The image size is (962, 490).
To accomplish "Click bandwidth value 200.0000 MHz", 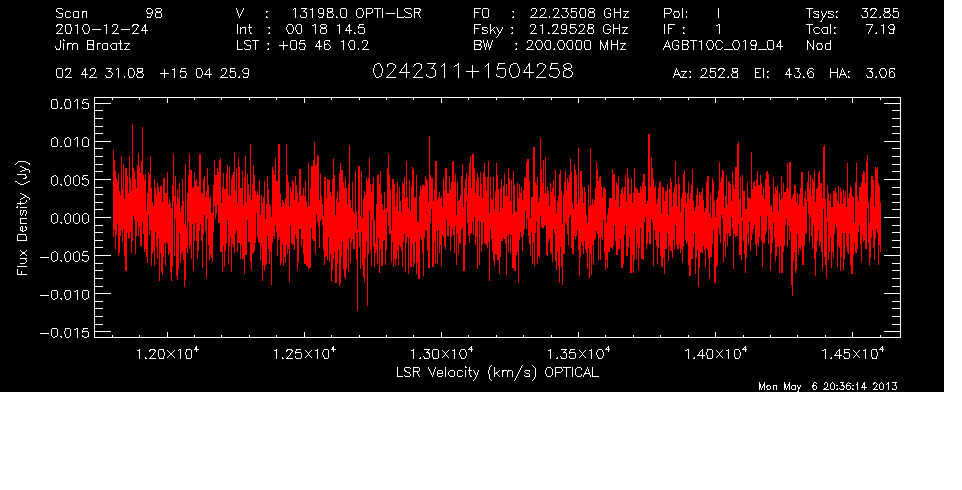I will [575, 45].
